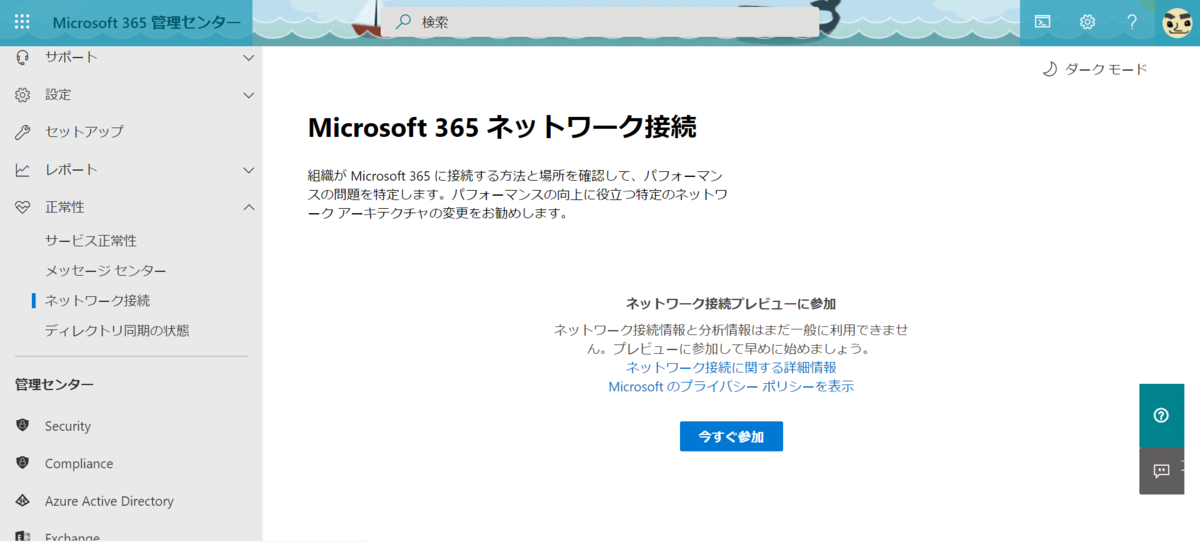Viewport: 1200px width, 542px height.
Task: Open サービス正常性 page
Action: (x=91, y=241)
